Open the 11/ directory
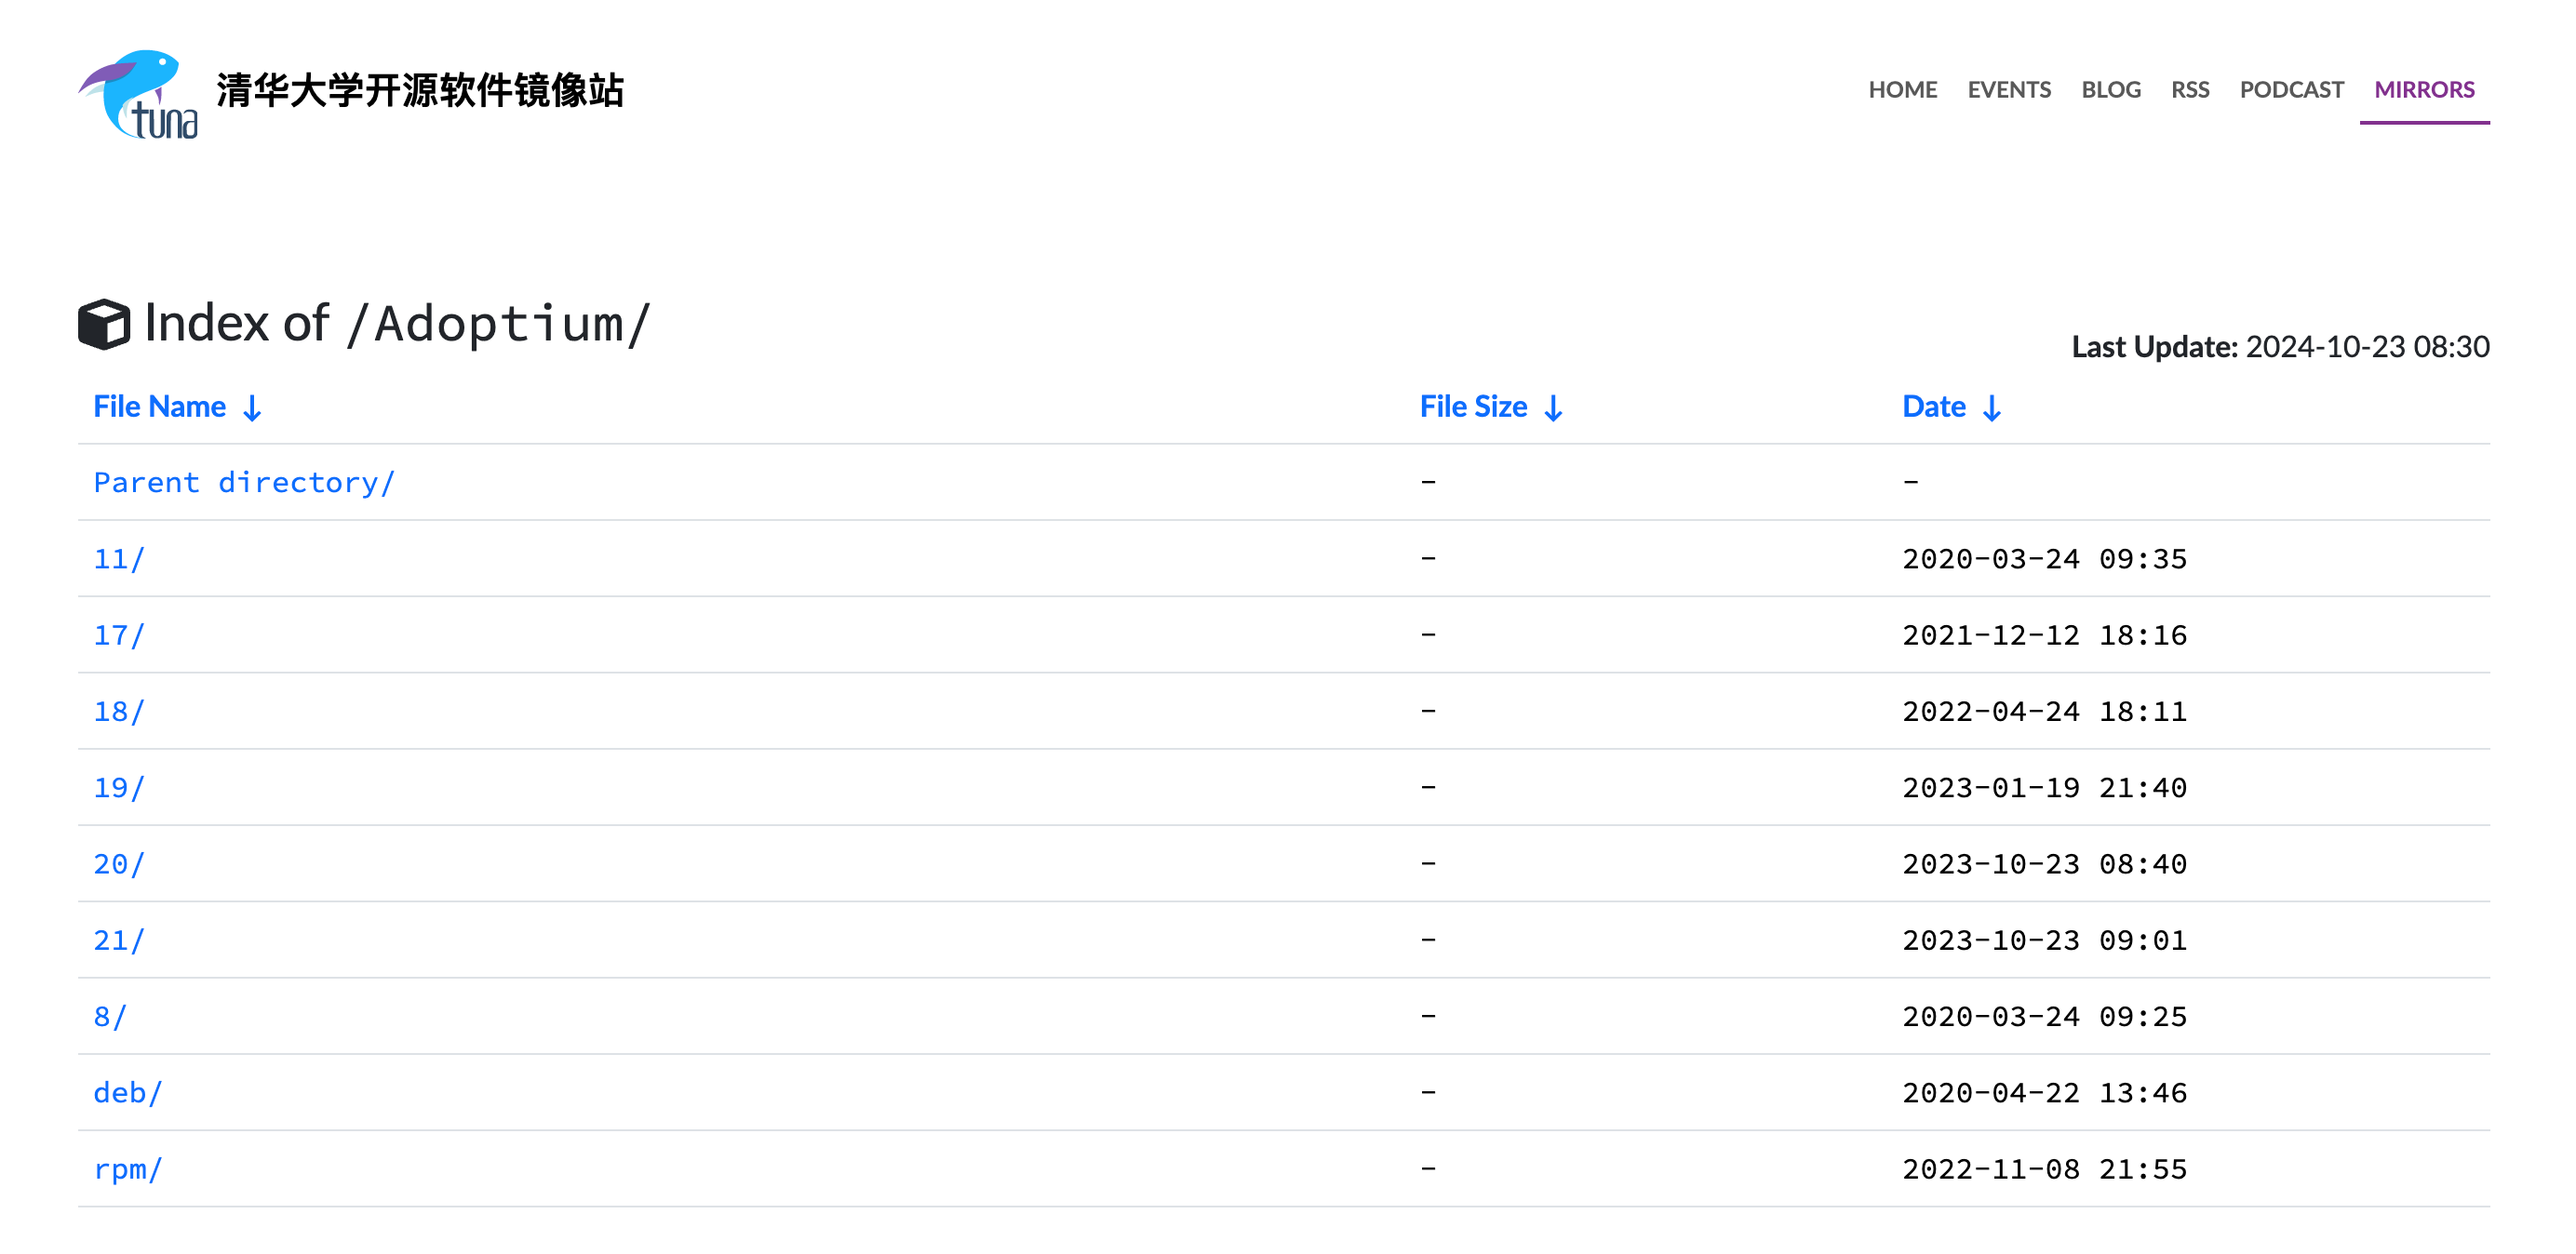 coord(119,559)
